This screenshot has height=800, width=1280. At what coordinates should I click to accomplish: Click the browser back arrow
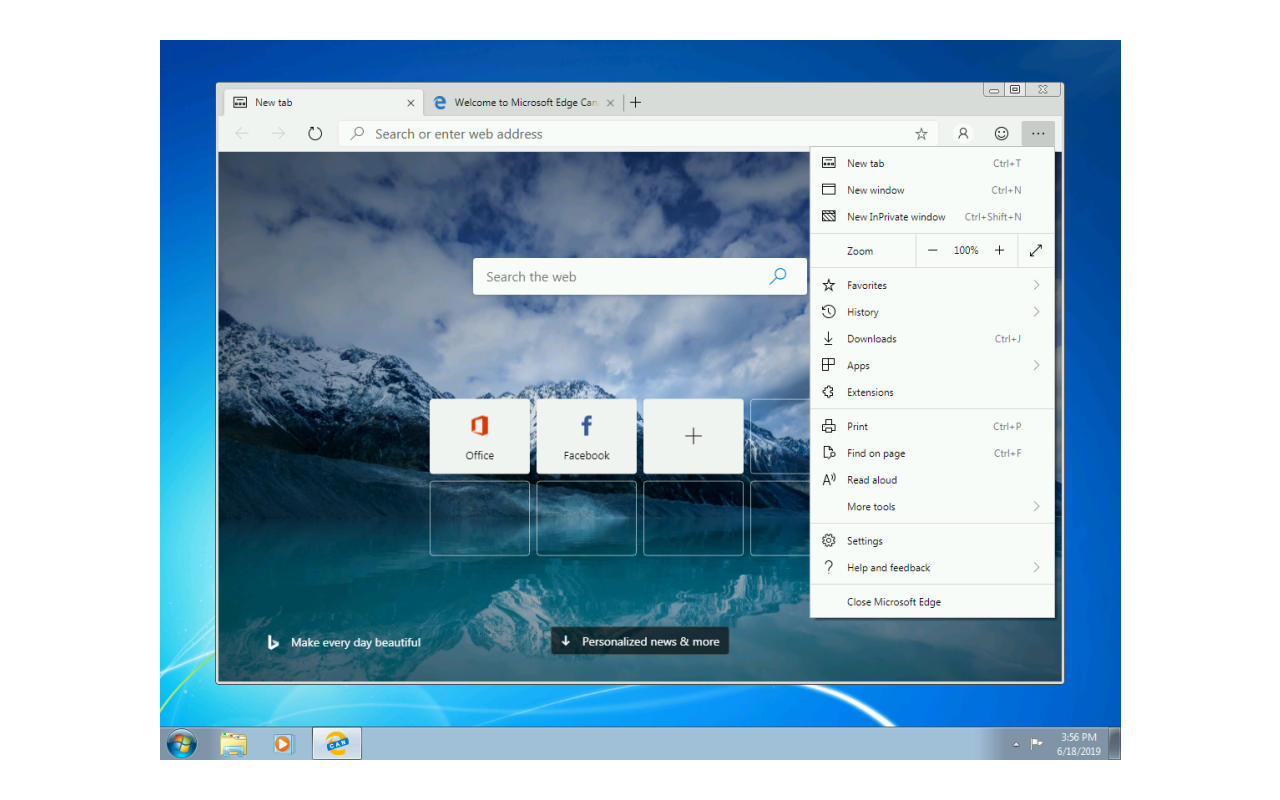pyautogui.click(x=242, y=133)
